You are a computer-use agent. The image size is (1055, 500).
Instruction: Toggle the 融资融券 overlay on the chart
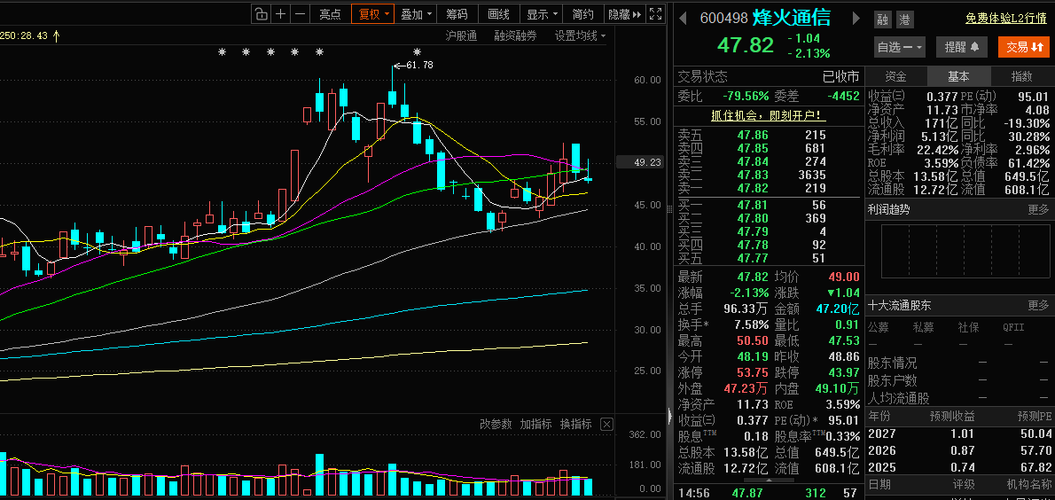pos(515,36)
